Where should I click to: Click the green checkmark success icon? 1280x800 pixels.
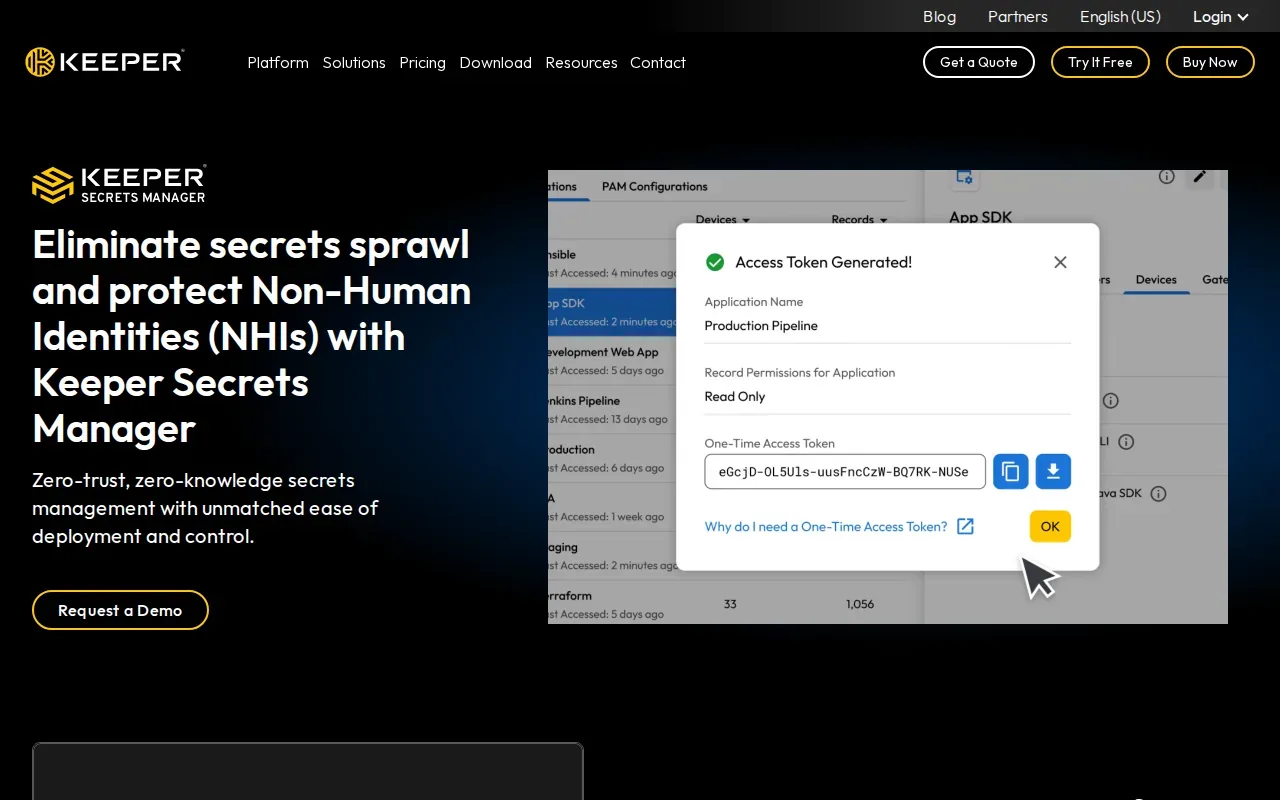coord(715,262)
